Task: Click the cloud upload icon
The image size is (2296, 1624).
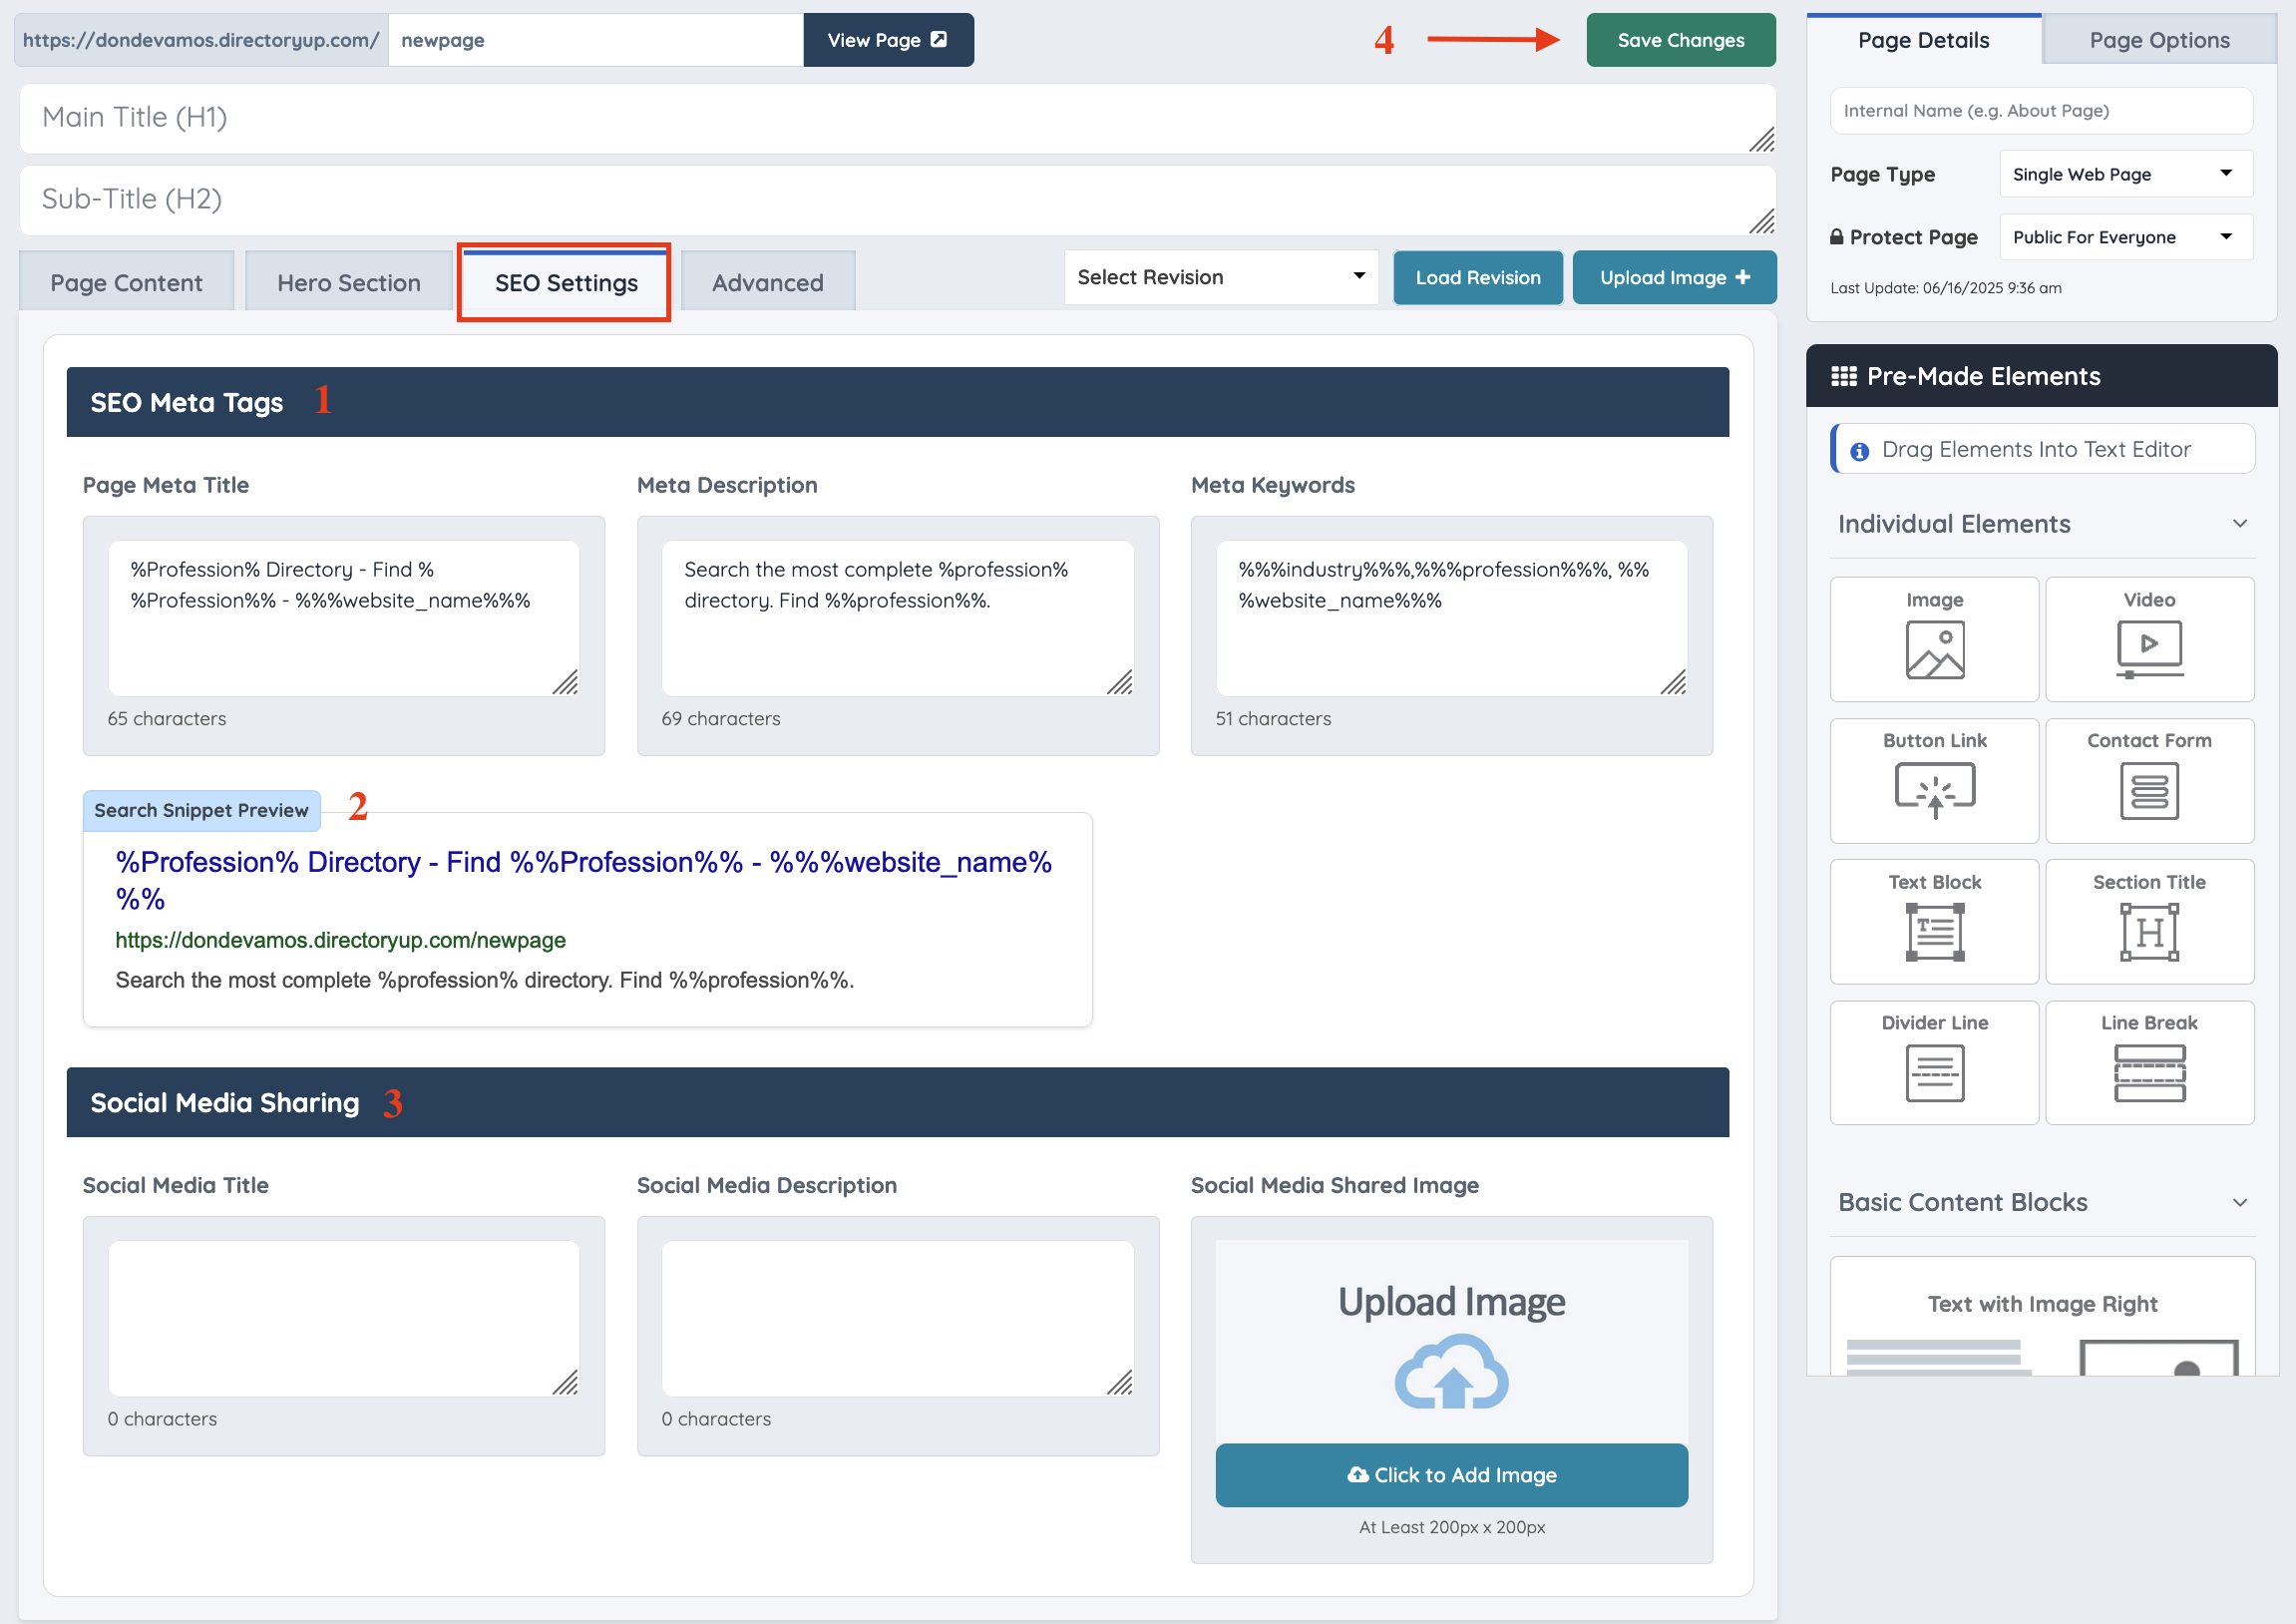Action: point(1451,1373)
